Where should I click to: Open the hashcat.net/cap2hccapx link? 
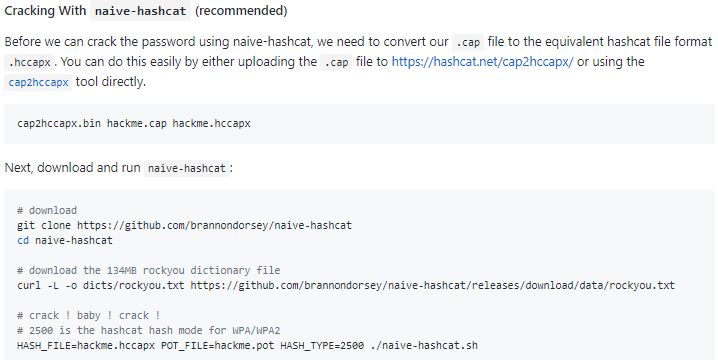[x=482, y=61]
